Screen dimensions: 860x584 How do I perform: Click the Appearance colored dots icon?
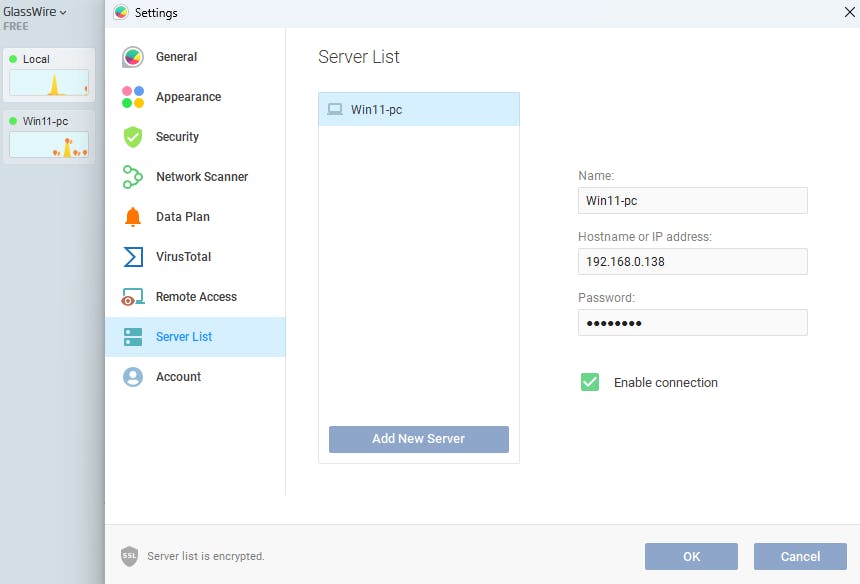tap(133, 97)
